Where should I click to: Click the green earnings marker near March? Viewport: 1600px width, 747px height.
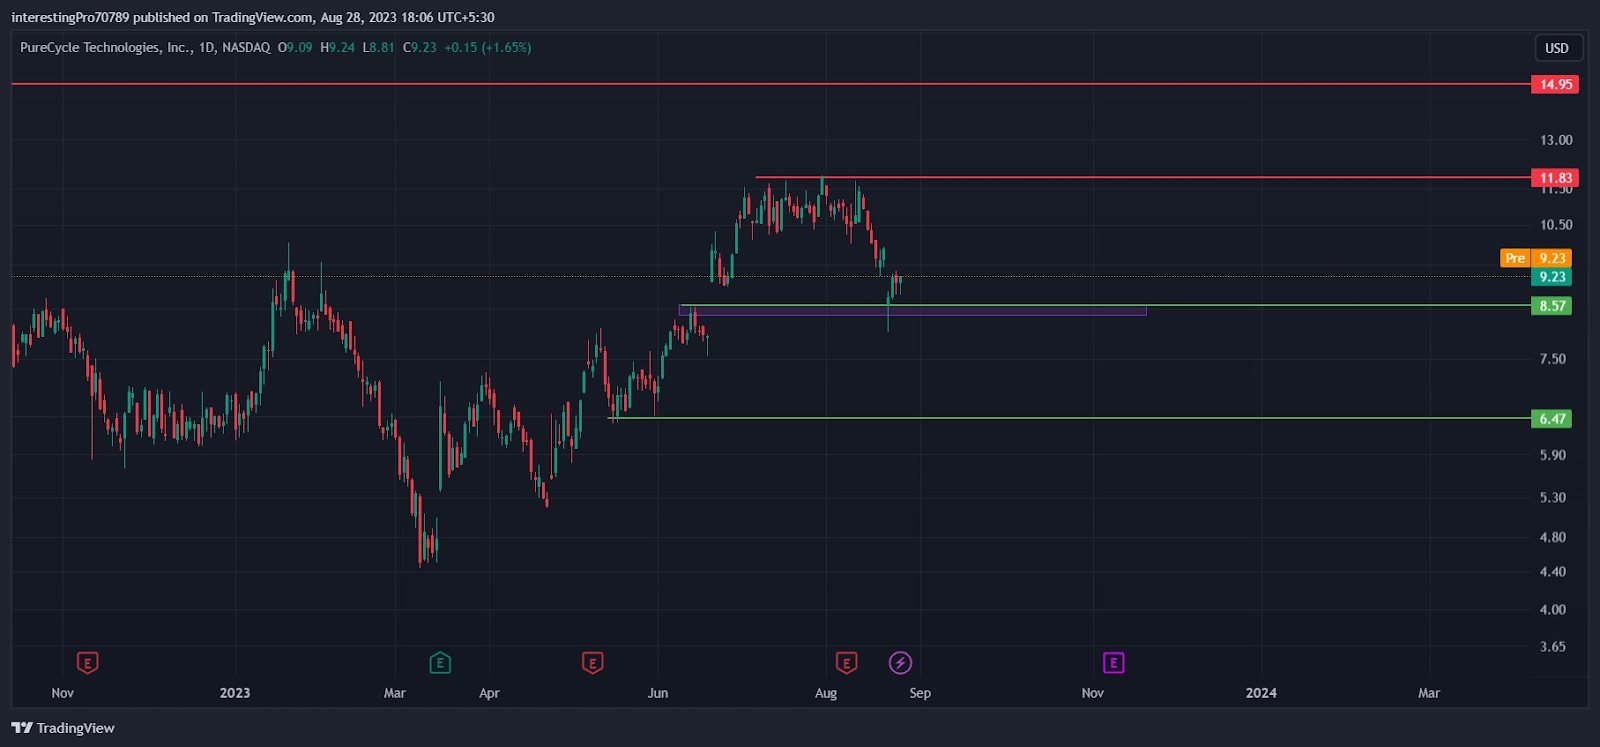click(440, 662)
